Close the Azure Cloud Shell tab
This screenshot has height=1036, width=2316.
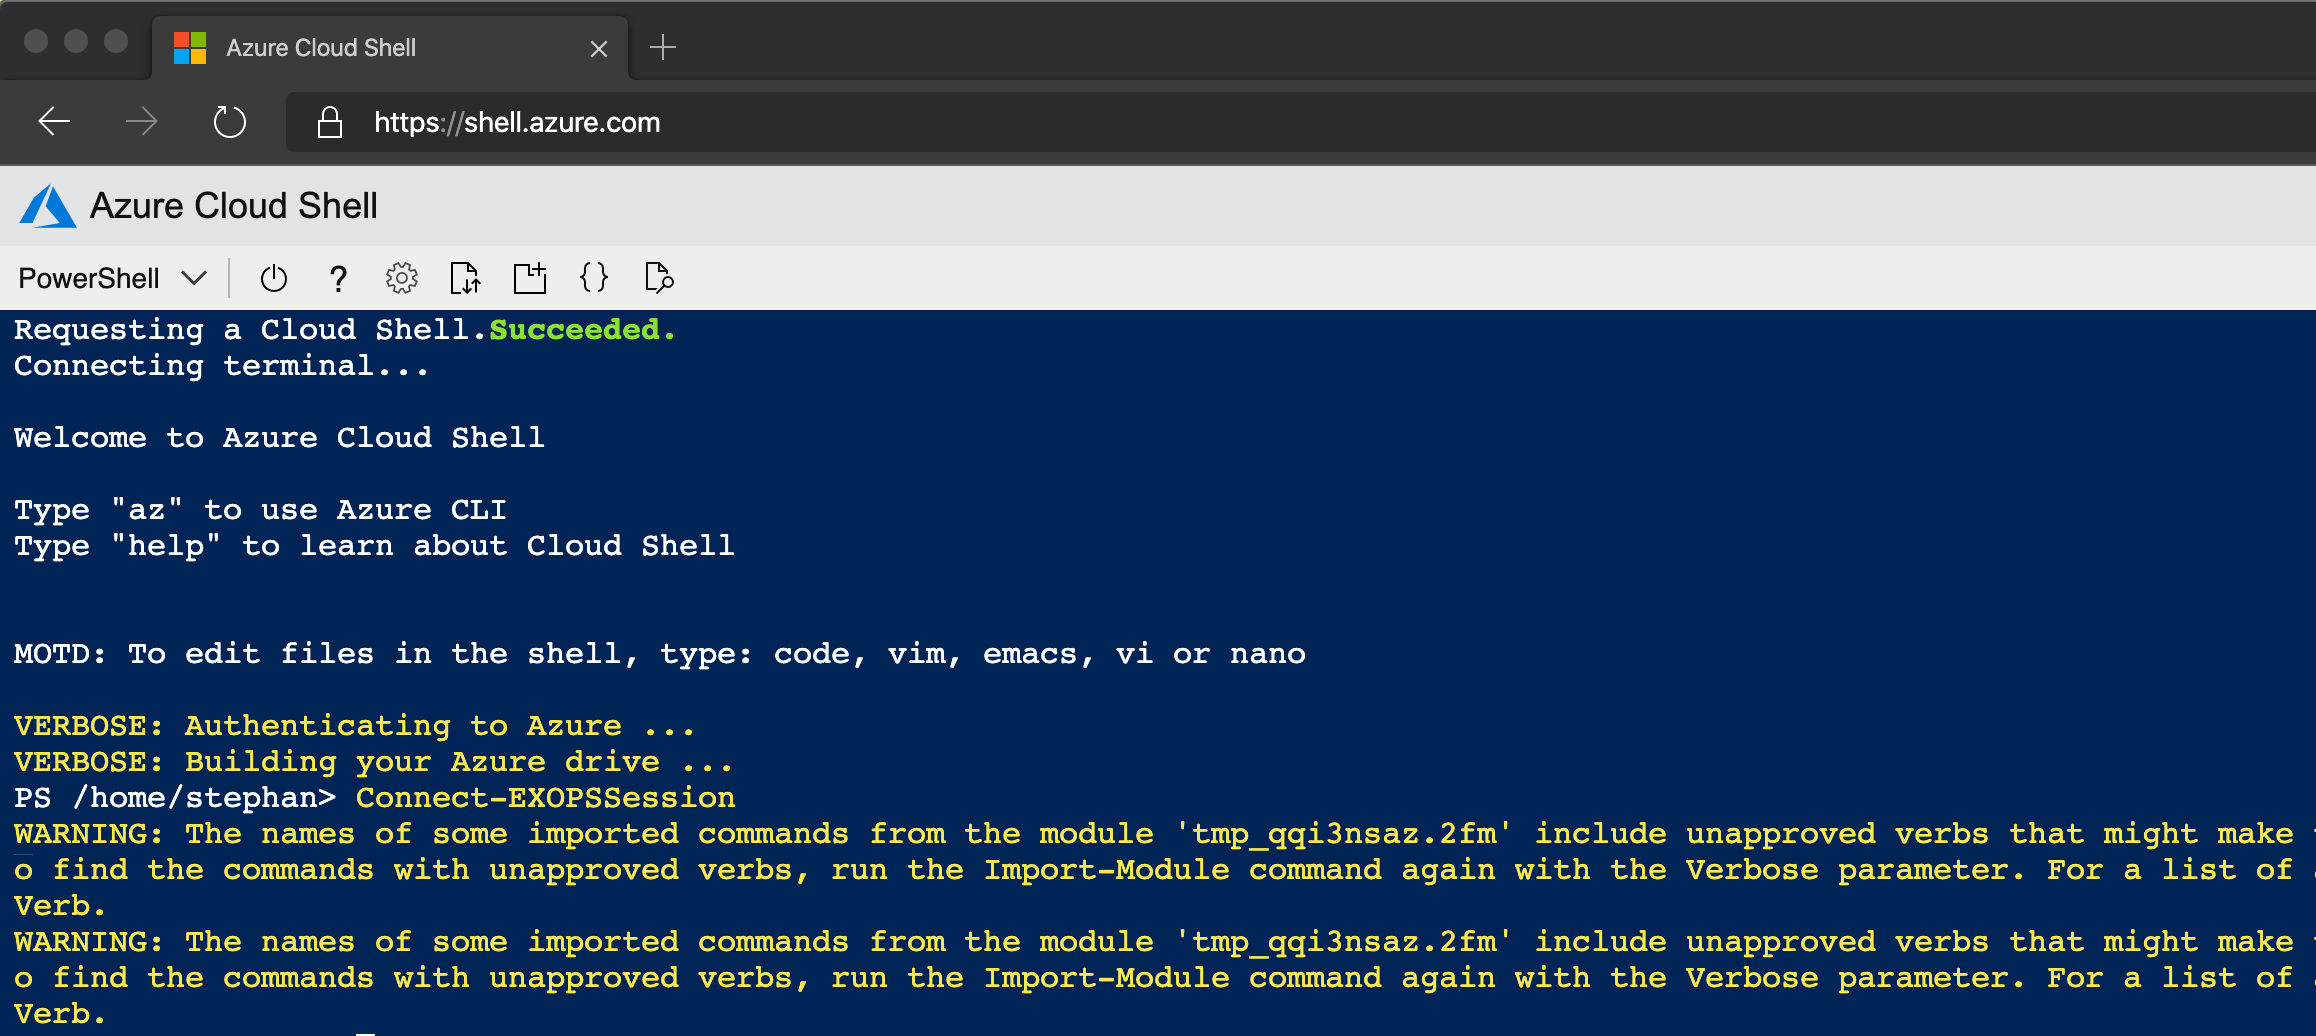599,48
